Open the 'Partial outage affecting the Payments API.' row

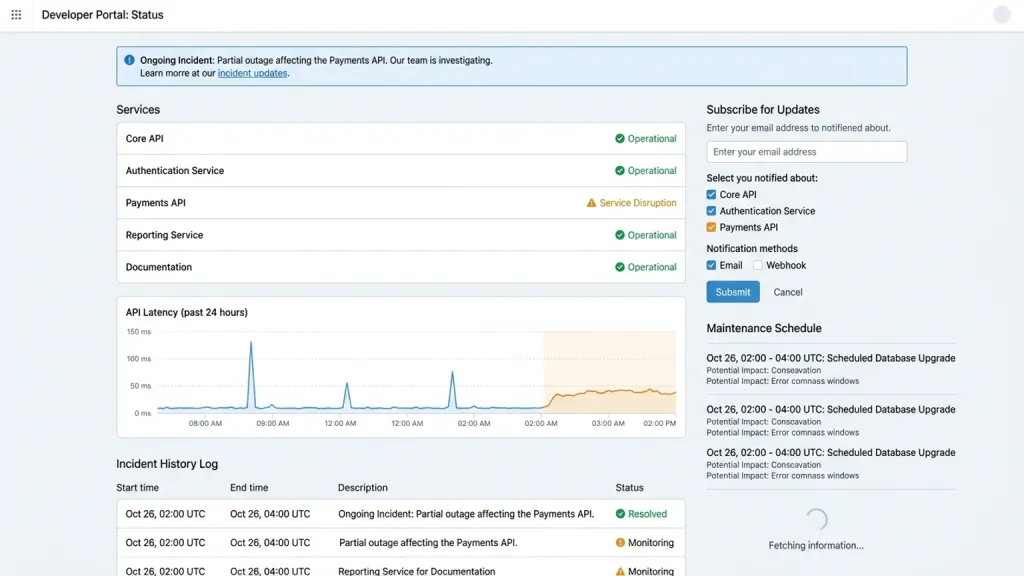[x=428, y=543]
